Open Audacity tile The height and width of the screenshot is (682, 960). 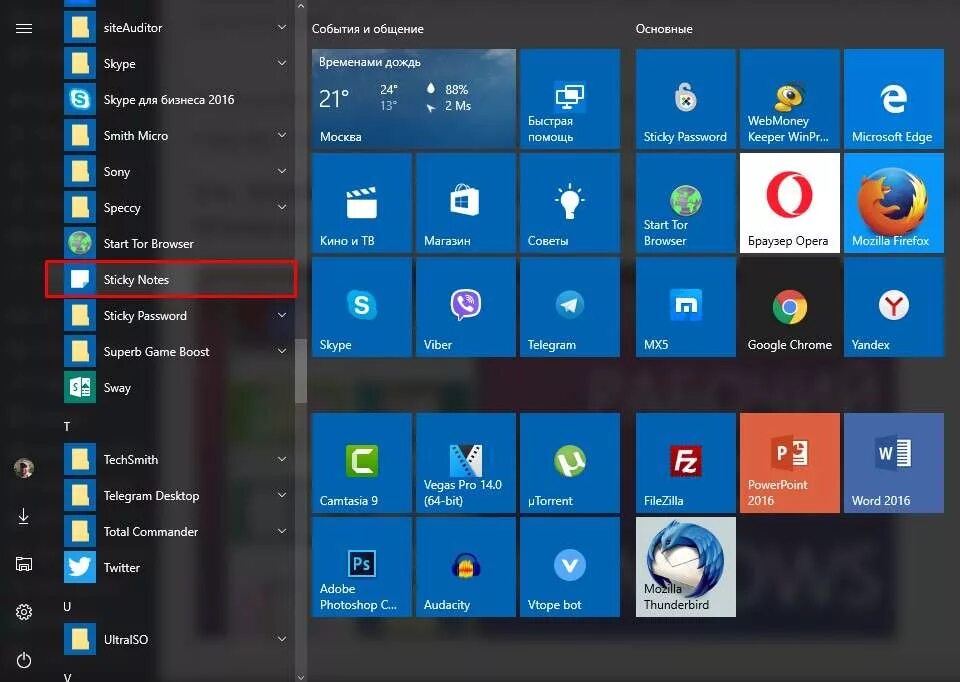[466, 567]
